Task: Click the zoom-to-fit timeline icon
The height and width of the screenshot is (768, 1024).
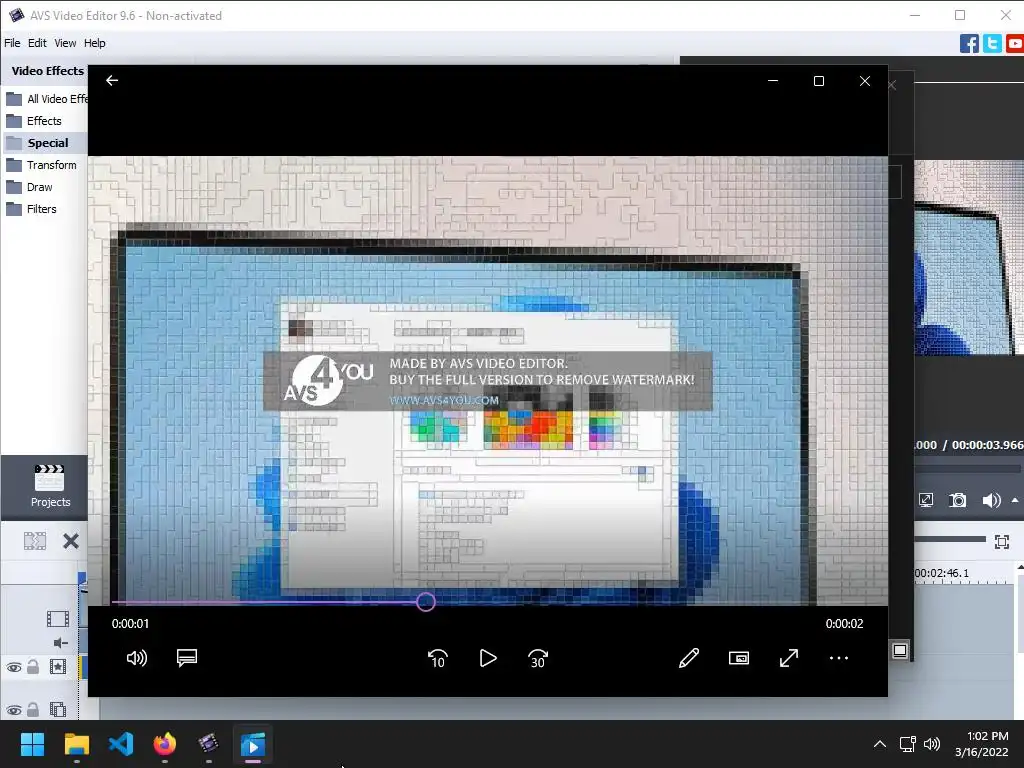Action: coord(1002,541)
